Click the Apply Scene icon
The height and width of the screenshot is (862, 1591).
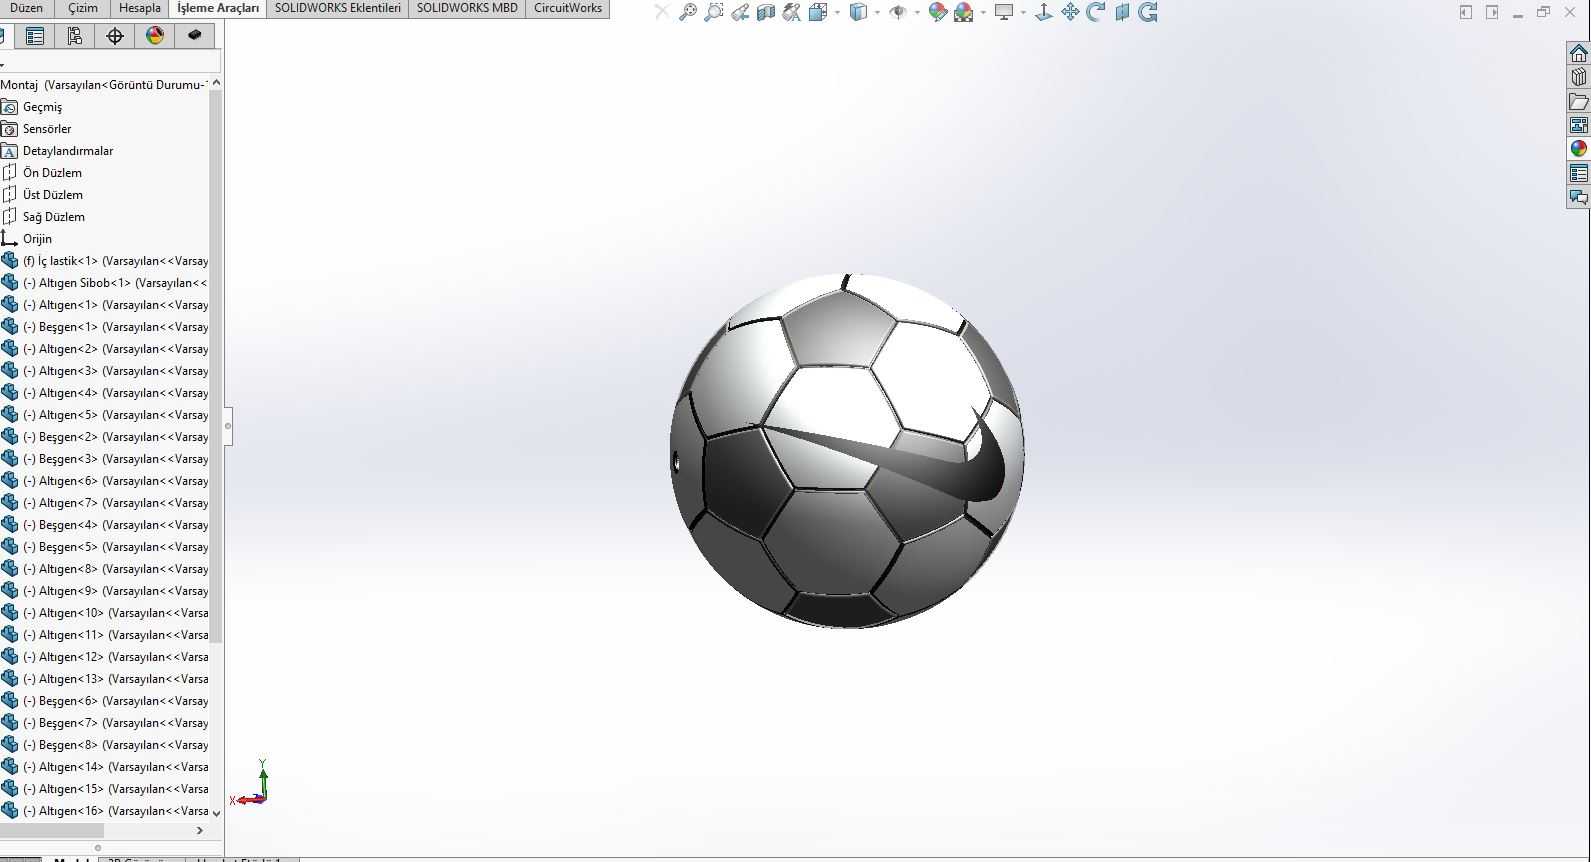click(x=963, y=12)
